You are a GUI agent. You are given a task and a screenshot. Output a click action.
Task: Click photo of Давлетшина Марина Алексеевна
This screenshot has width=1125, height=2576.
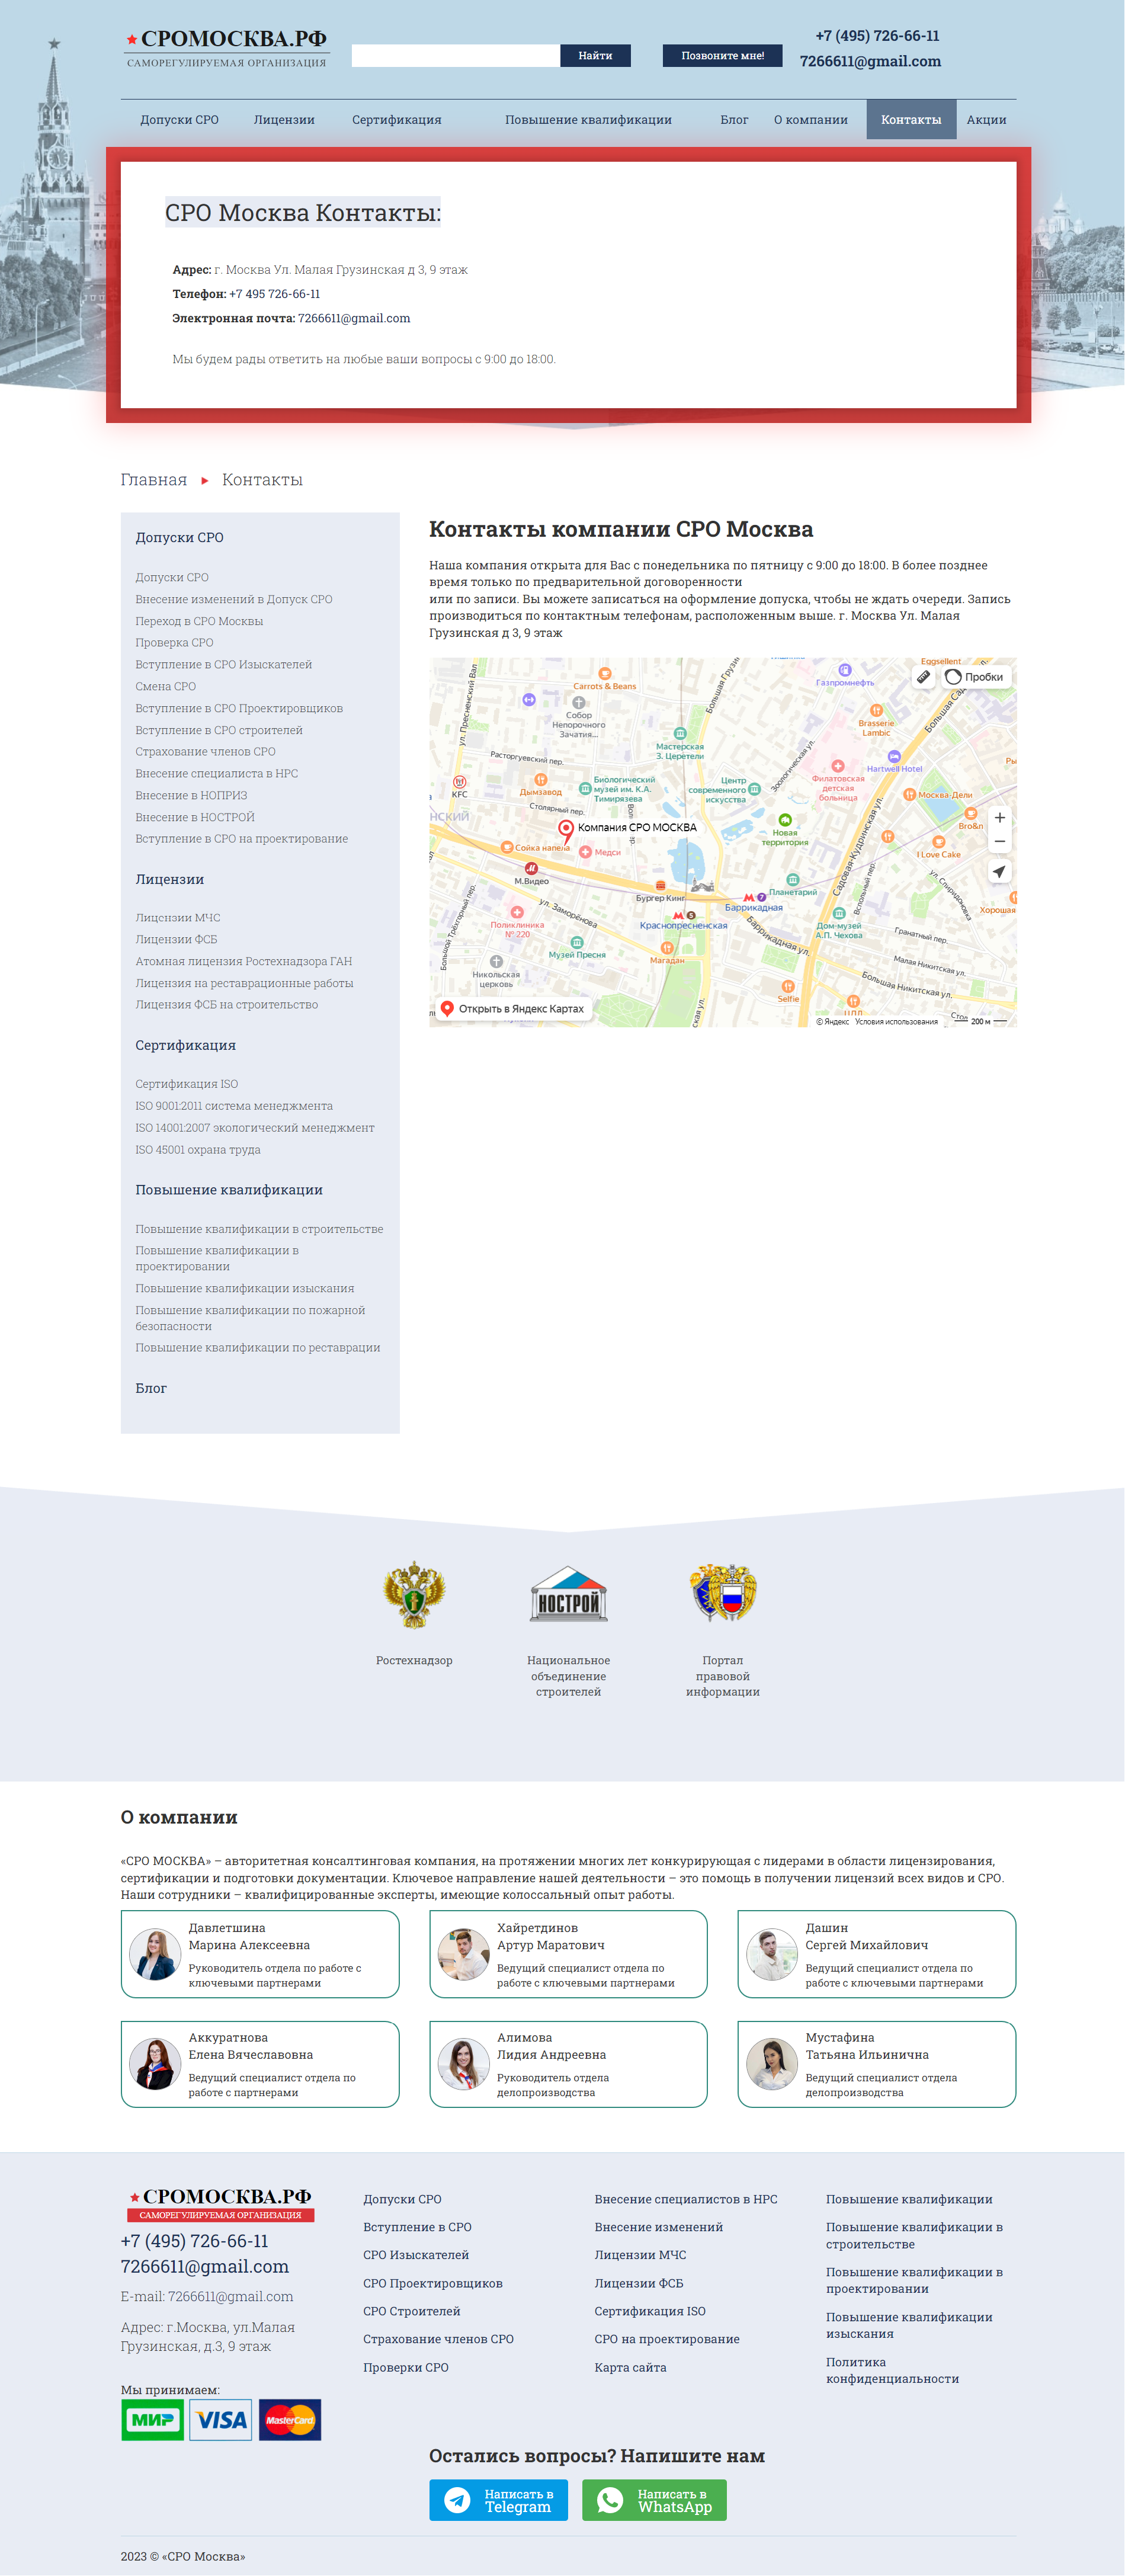[154, 1954]
